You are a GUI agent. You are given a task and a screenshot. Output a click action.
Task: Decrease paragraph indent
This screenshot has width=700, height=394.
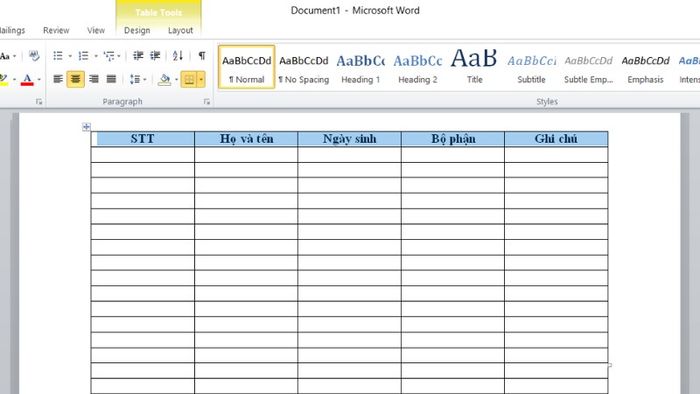point(138,56)
